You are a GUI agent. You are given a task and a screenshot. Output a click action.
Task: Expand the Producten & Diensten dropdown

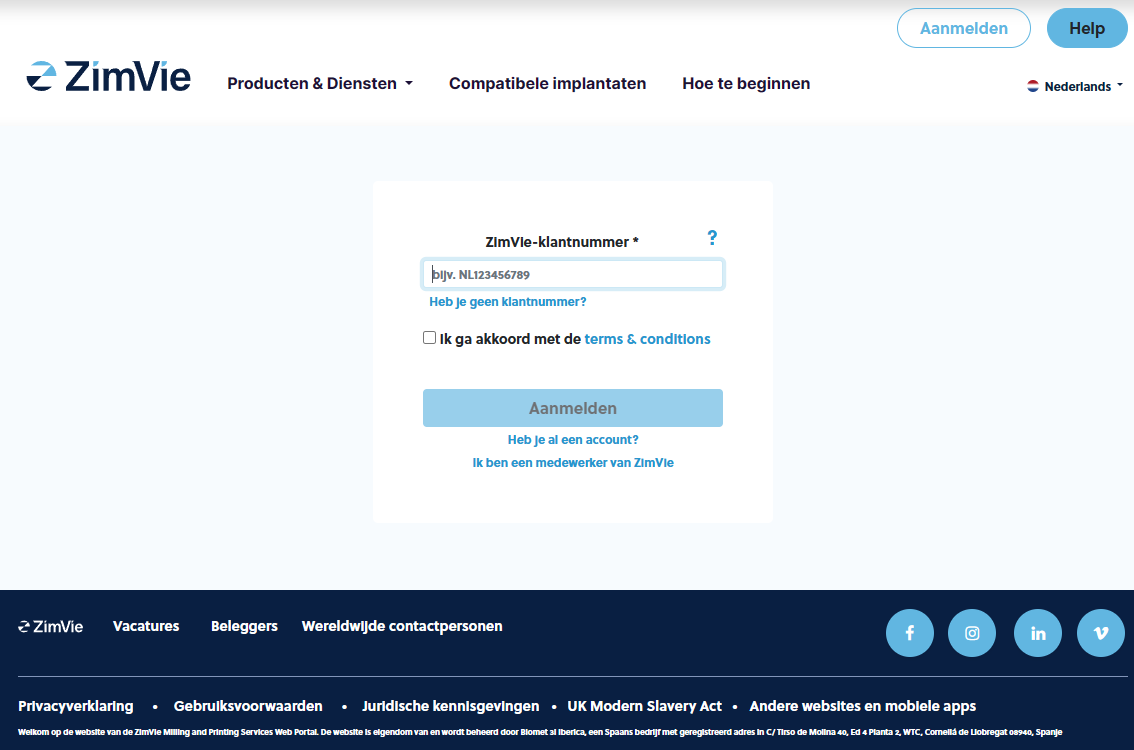320,83
